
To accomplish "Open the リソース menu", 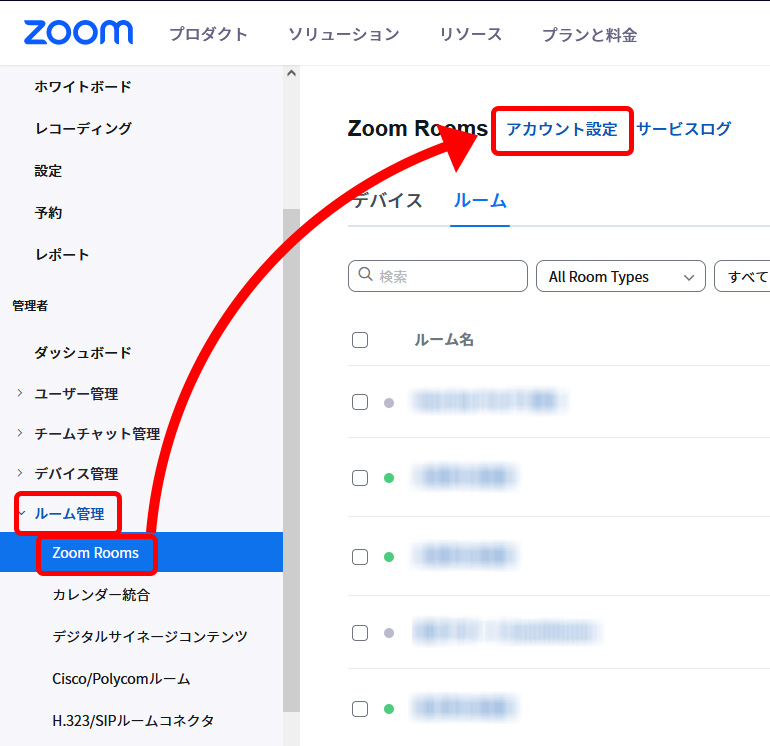I will click(x=470, y=34).
